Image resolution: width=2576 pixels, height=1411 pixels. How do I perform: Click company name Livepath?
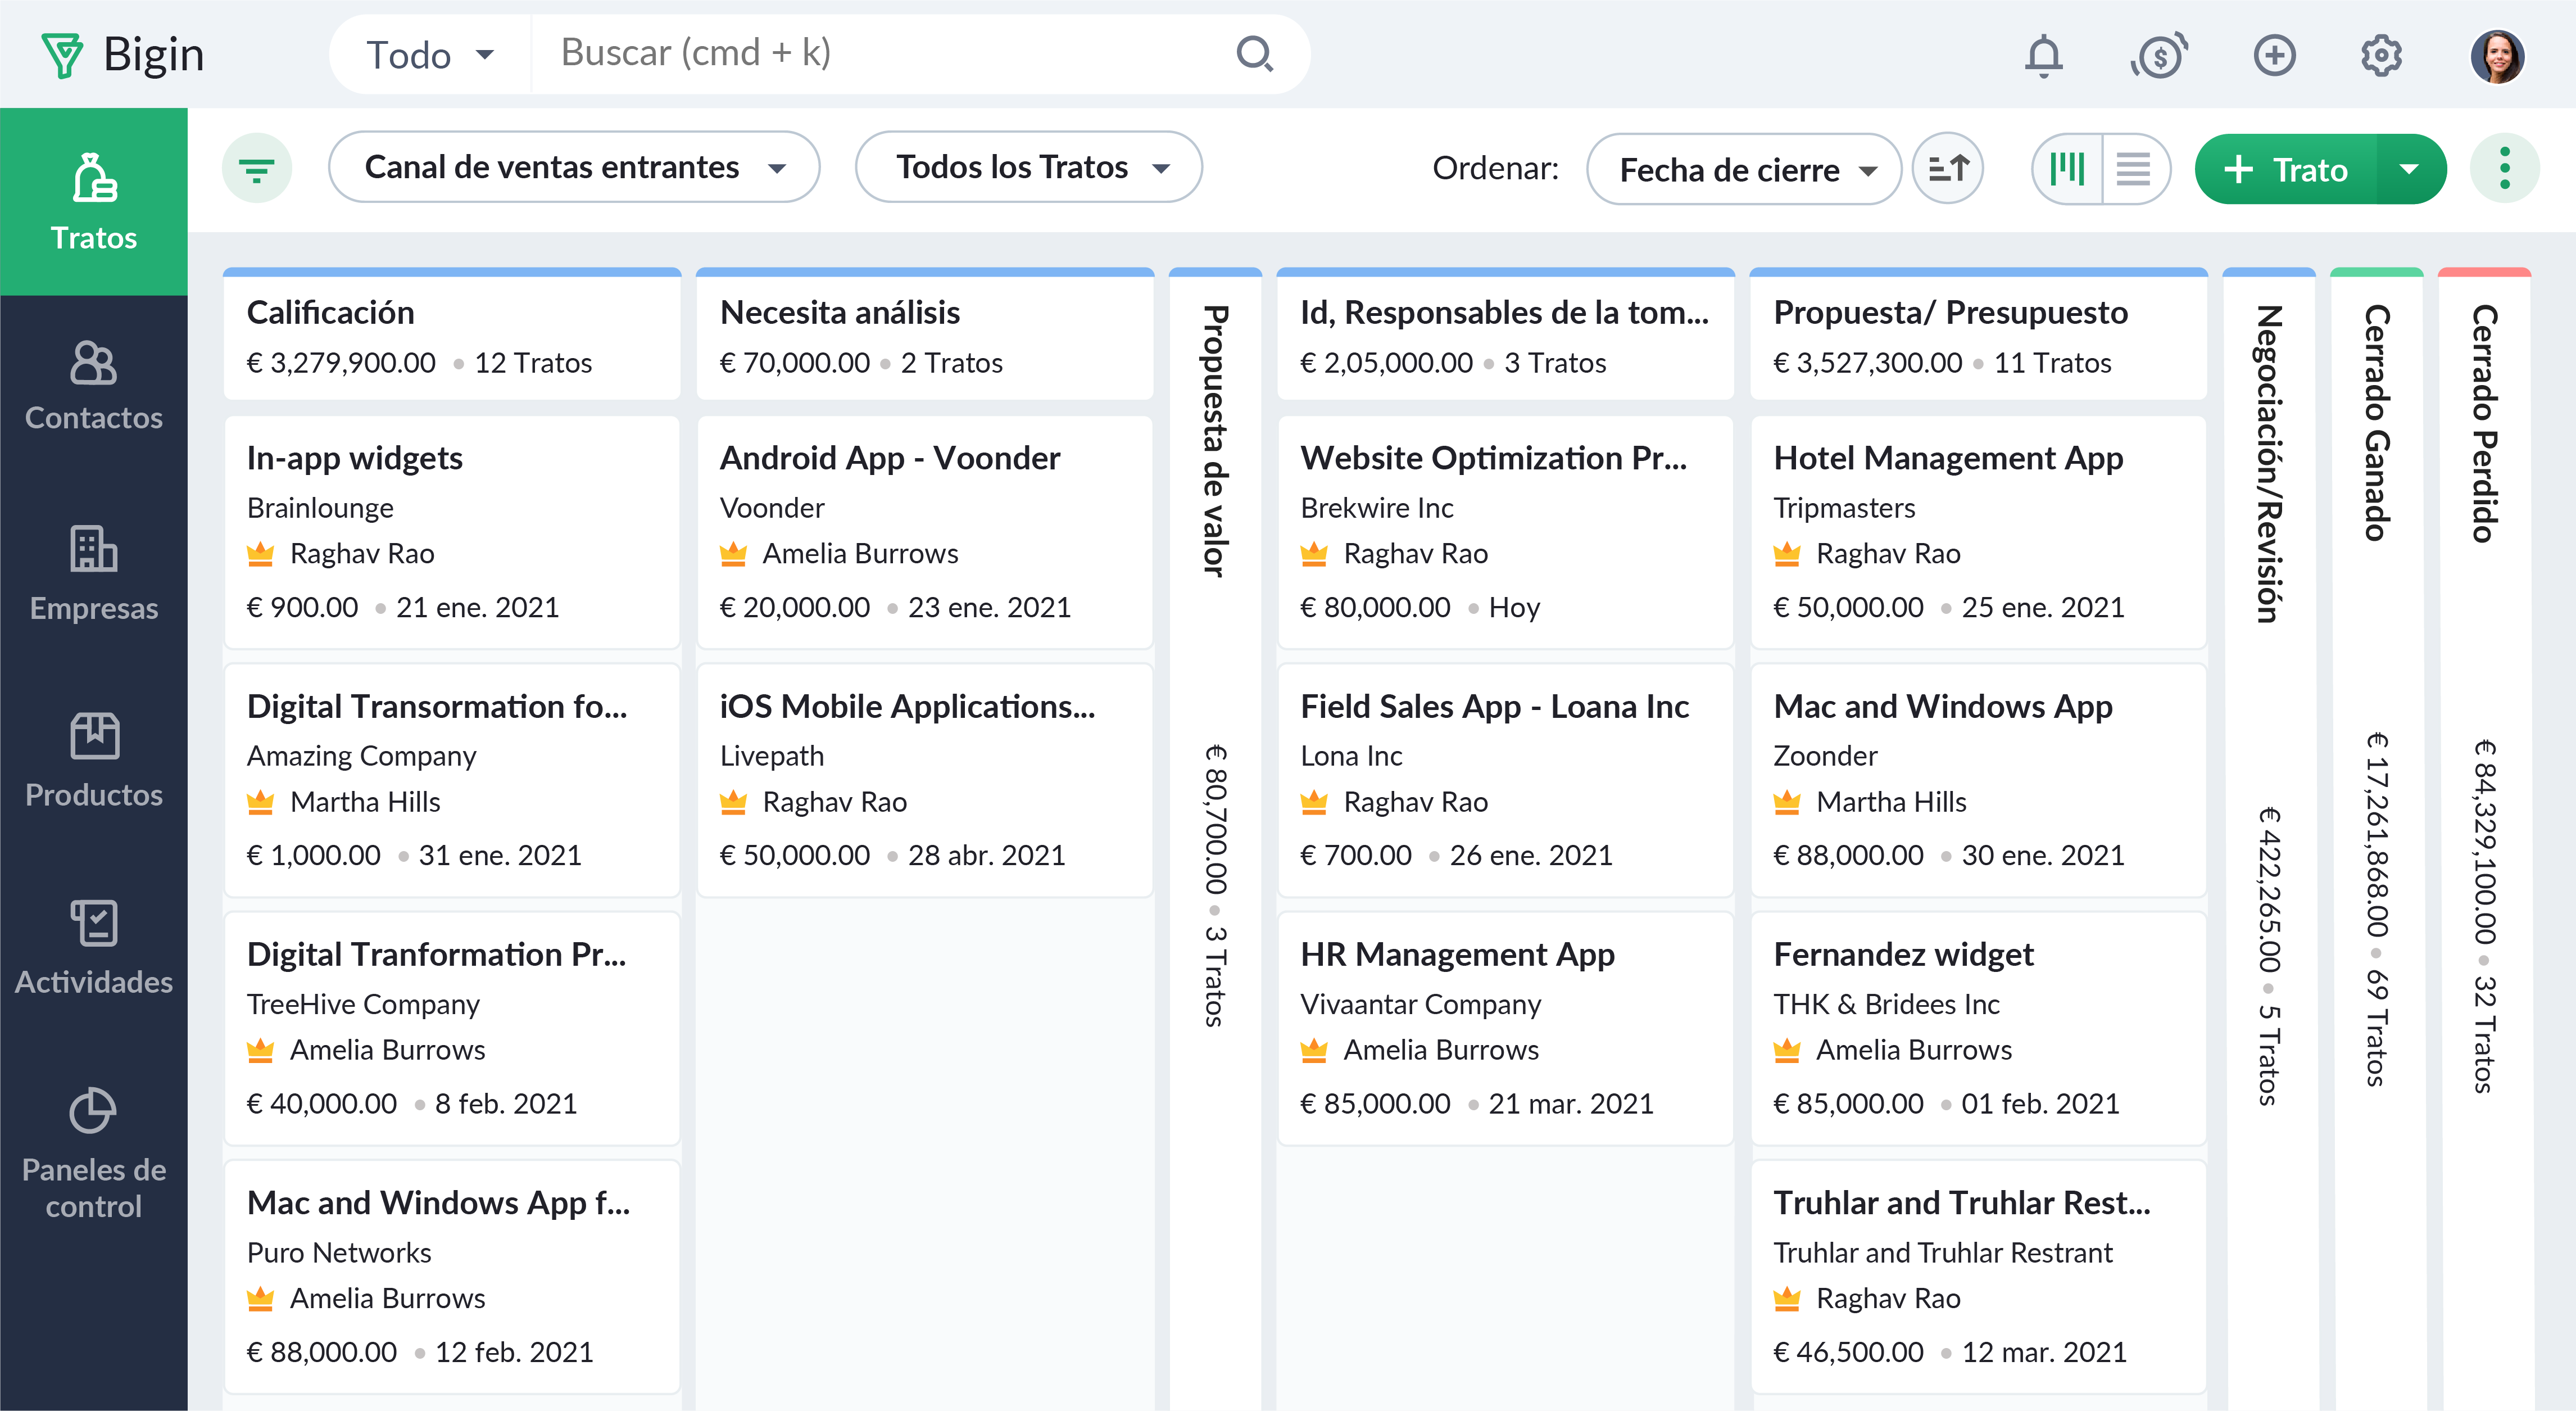772,756
